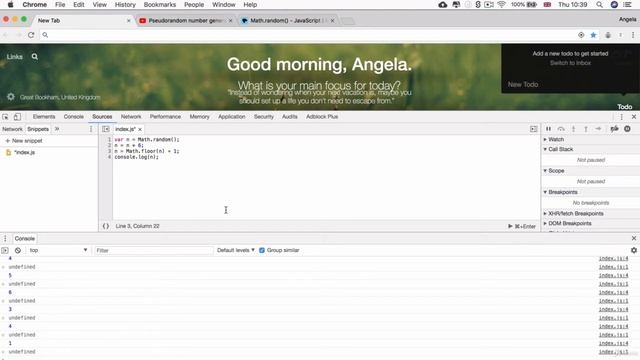Show more navigator tabs chevron
The height and width of the screenshot is (360, 640).
tap(57, 129)
